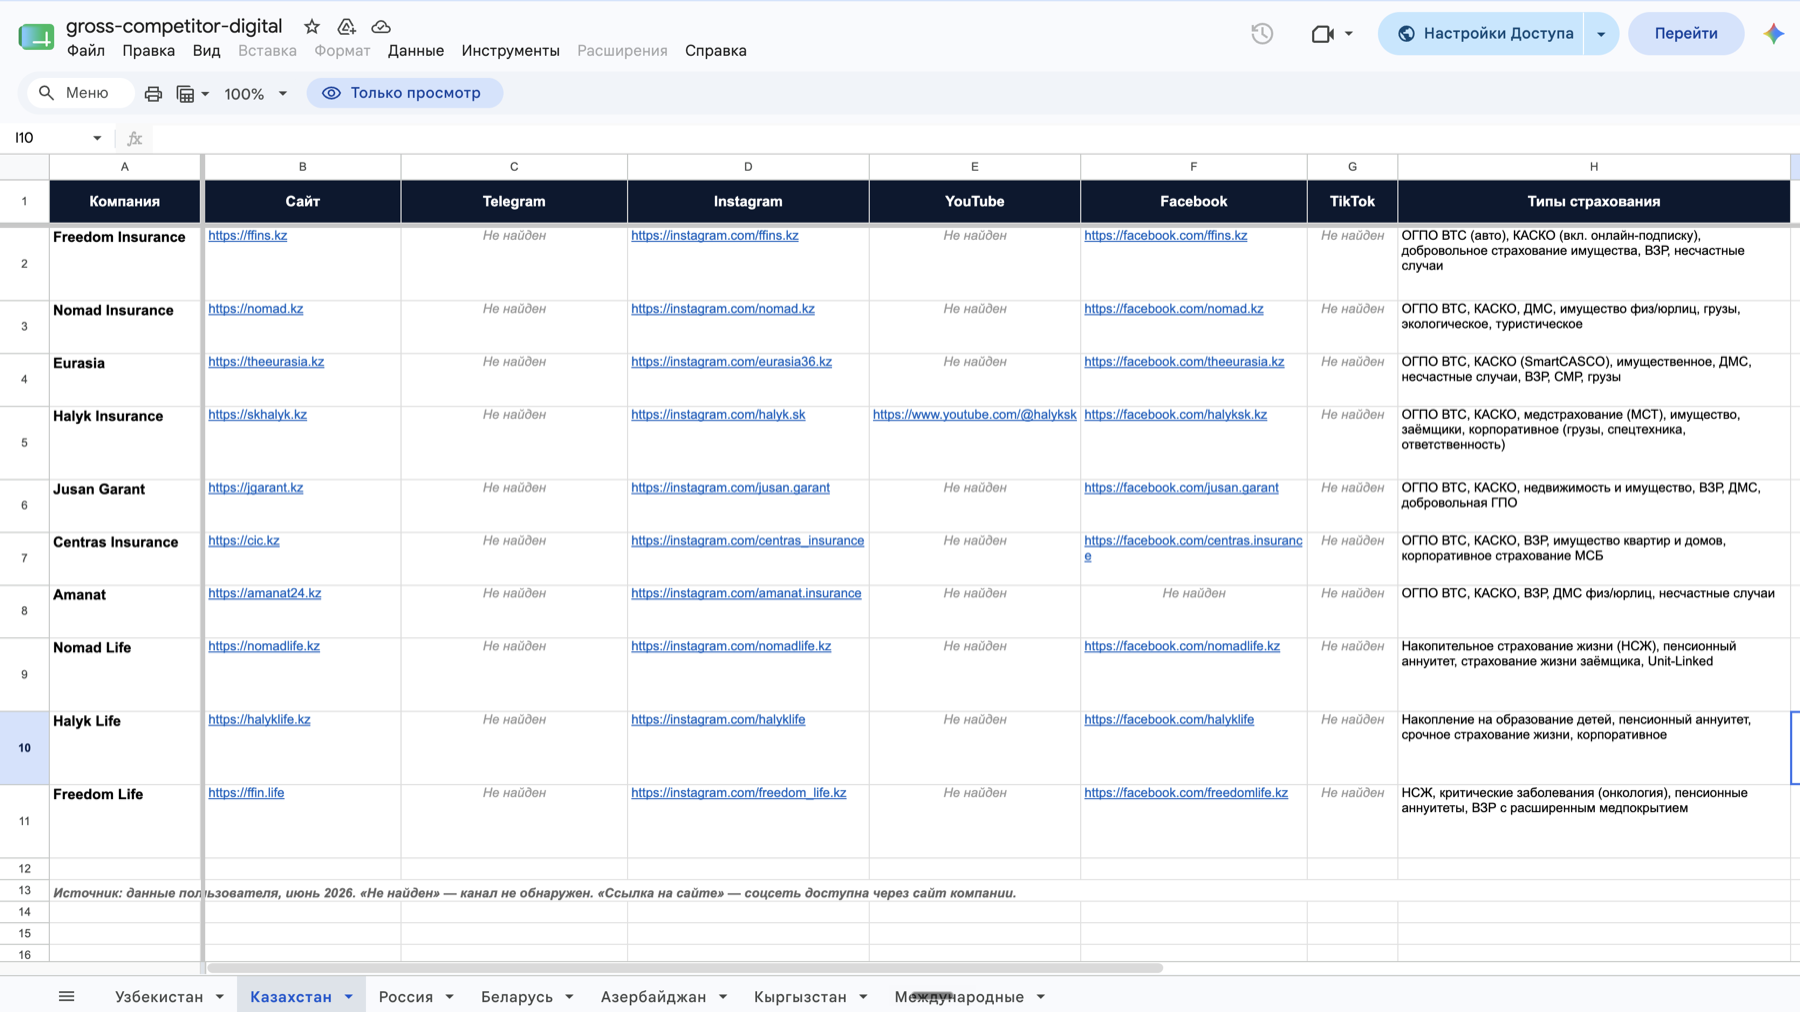The width and height of the screenshot is (1800, 1012).
Task: Click the Только просмотр view-only button
Action: click(404, 93)
